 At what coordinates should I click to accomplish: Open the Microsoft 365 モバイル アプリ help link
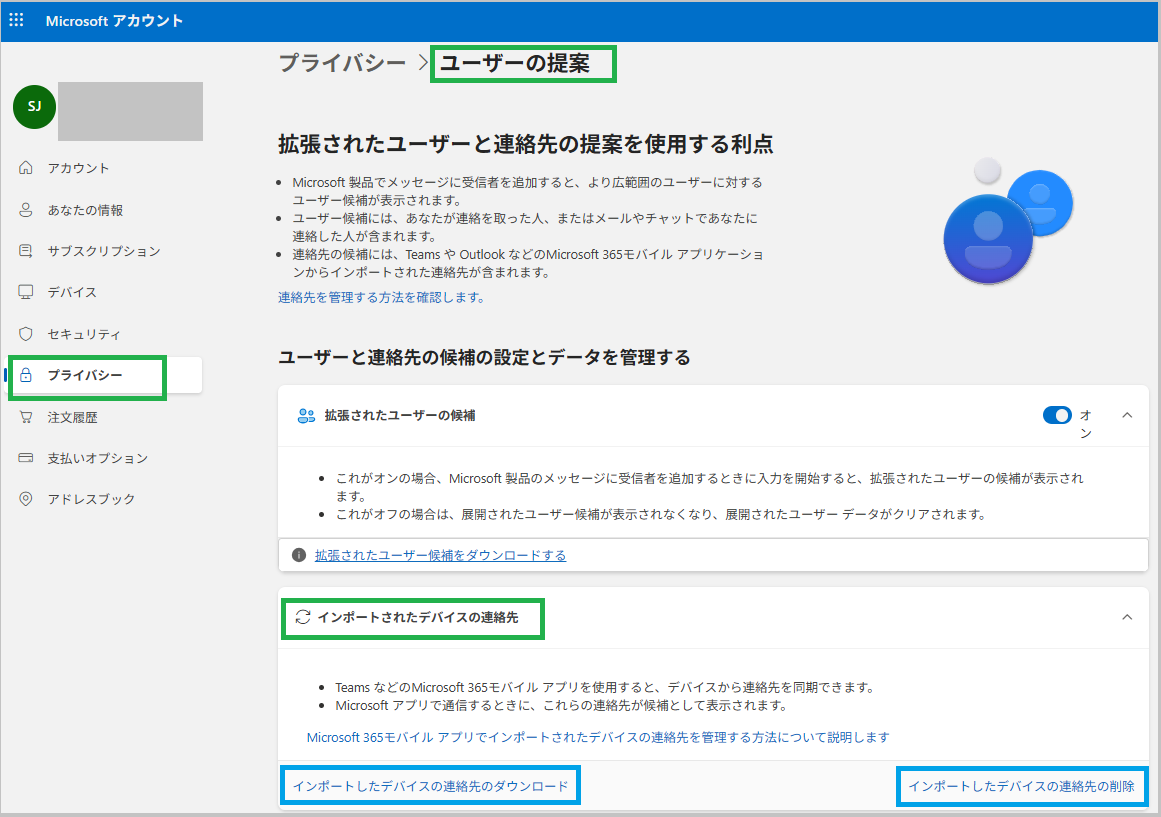598,737
